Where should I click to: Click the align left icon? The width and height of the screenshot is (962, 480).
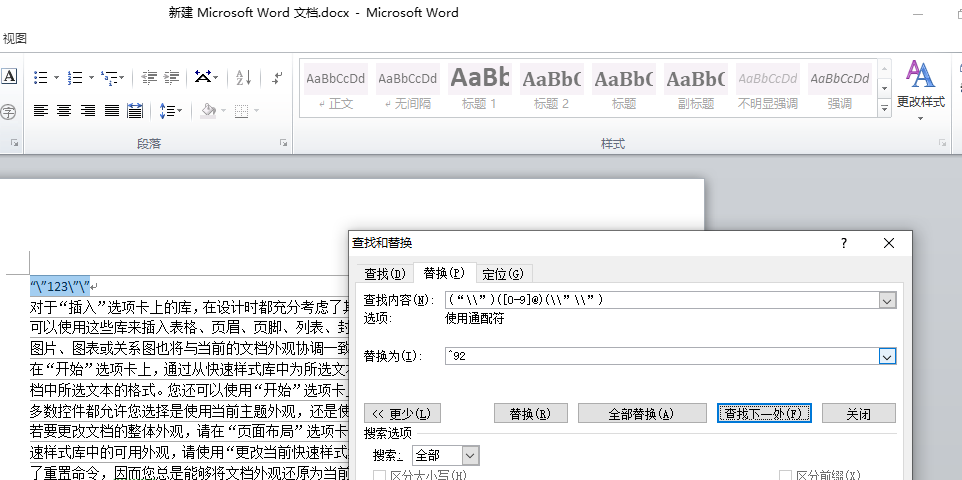tap(40, 110)
